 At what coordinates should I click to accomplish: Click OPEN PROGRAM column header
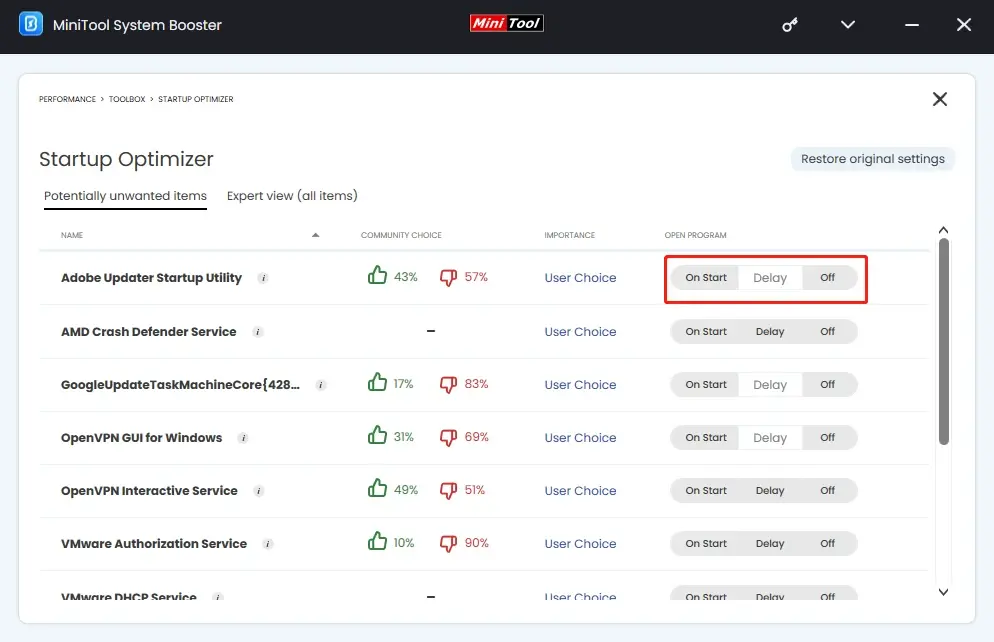coord(695,235)
